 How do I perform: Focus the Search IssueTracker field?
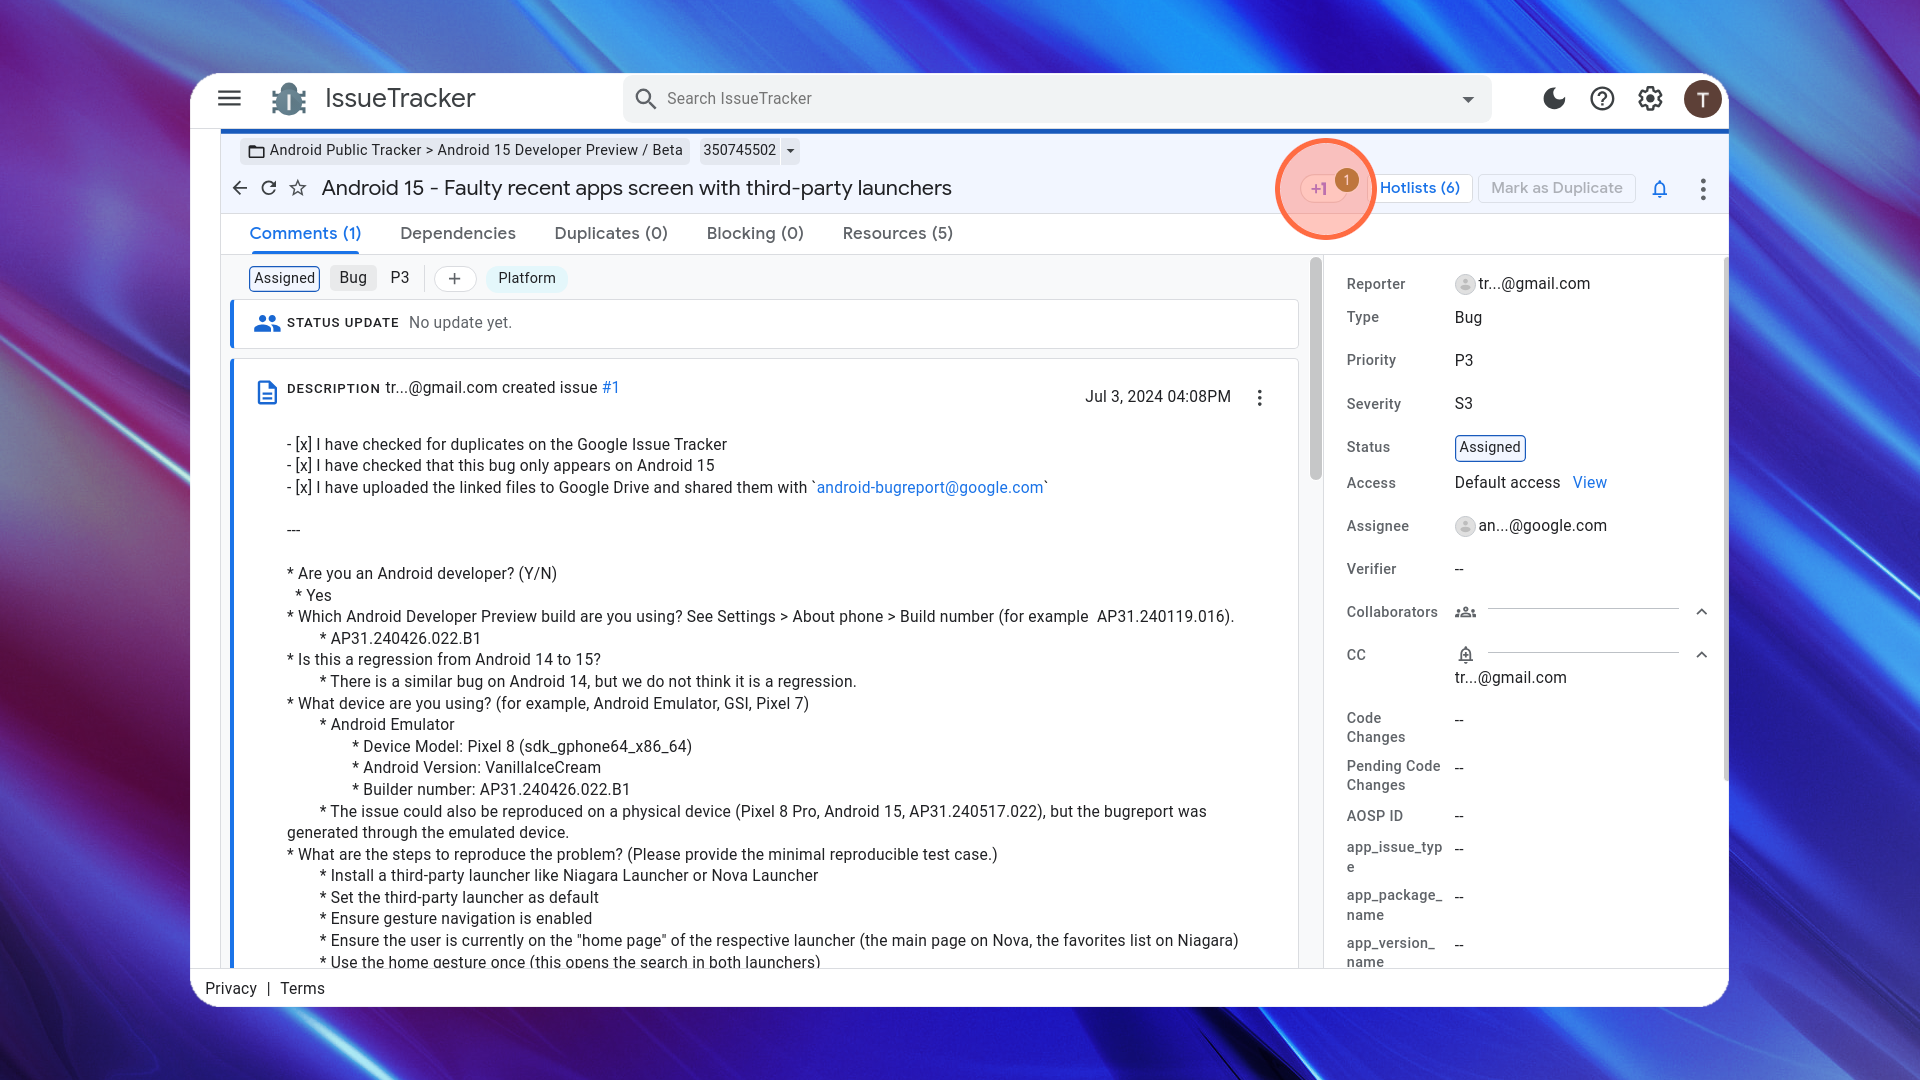(1056, 99)
